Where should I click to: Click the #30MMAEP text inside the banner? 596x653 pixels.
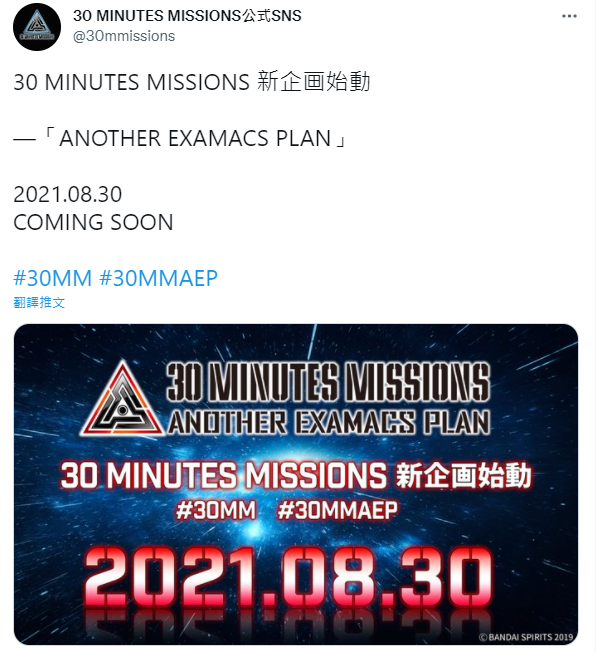tap(337, 510)
